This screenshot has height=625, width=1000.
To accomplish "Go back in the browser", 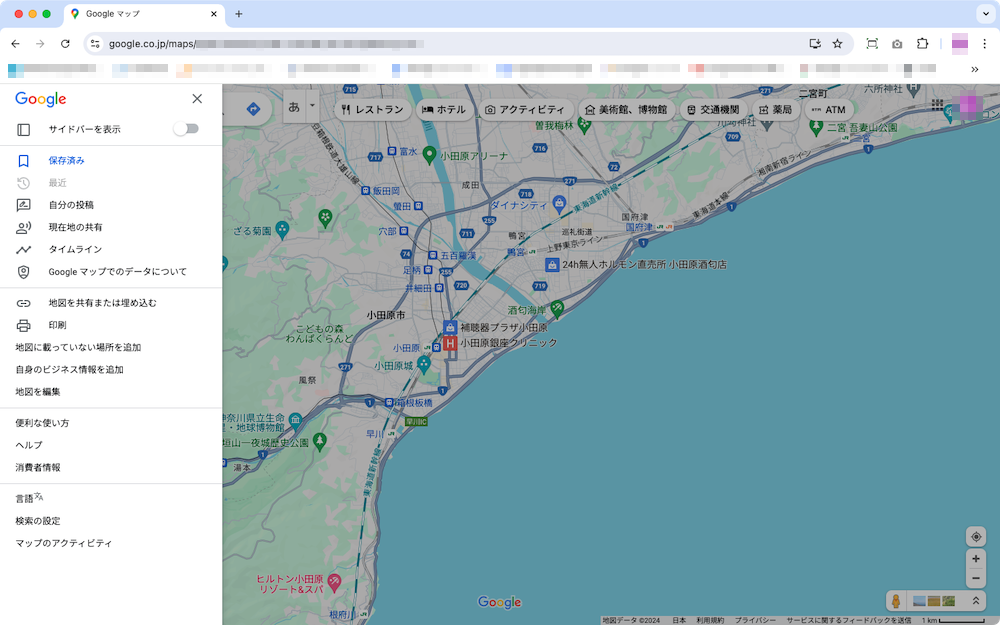I will click(x=15, y=43).
